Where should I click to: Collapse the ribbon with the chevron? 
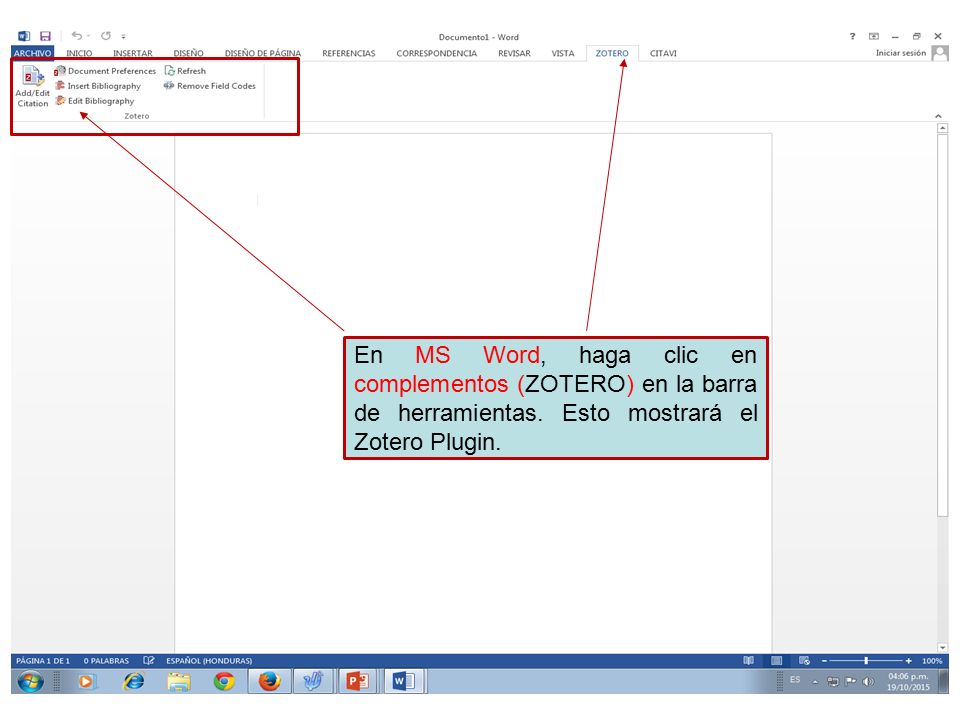(938, 116)
